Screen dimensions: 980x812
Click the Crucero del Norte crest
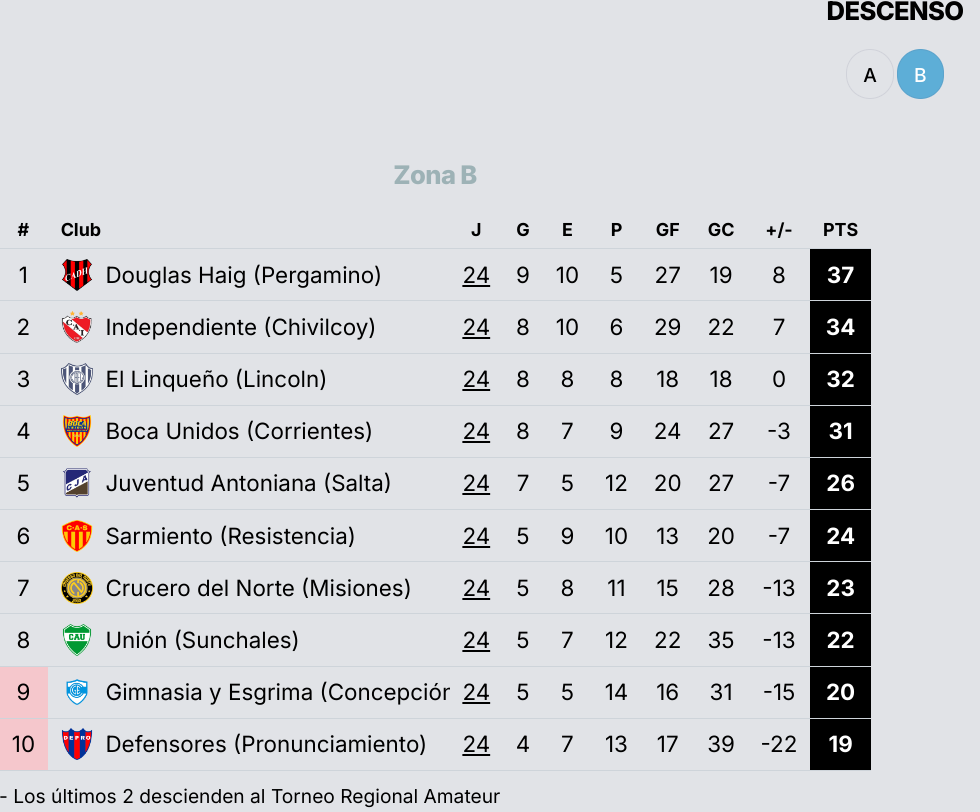click(77, 588)
